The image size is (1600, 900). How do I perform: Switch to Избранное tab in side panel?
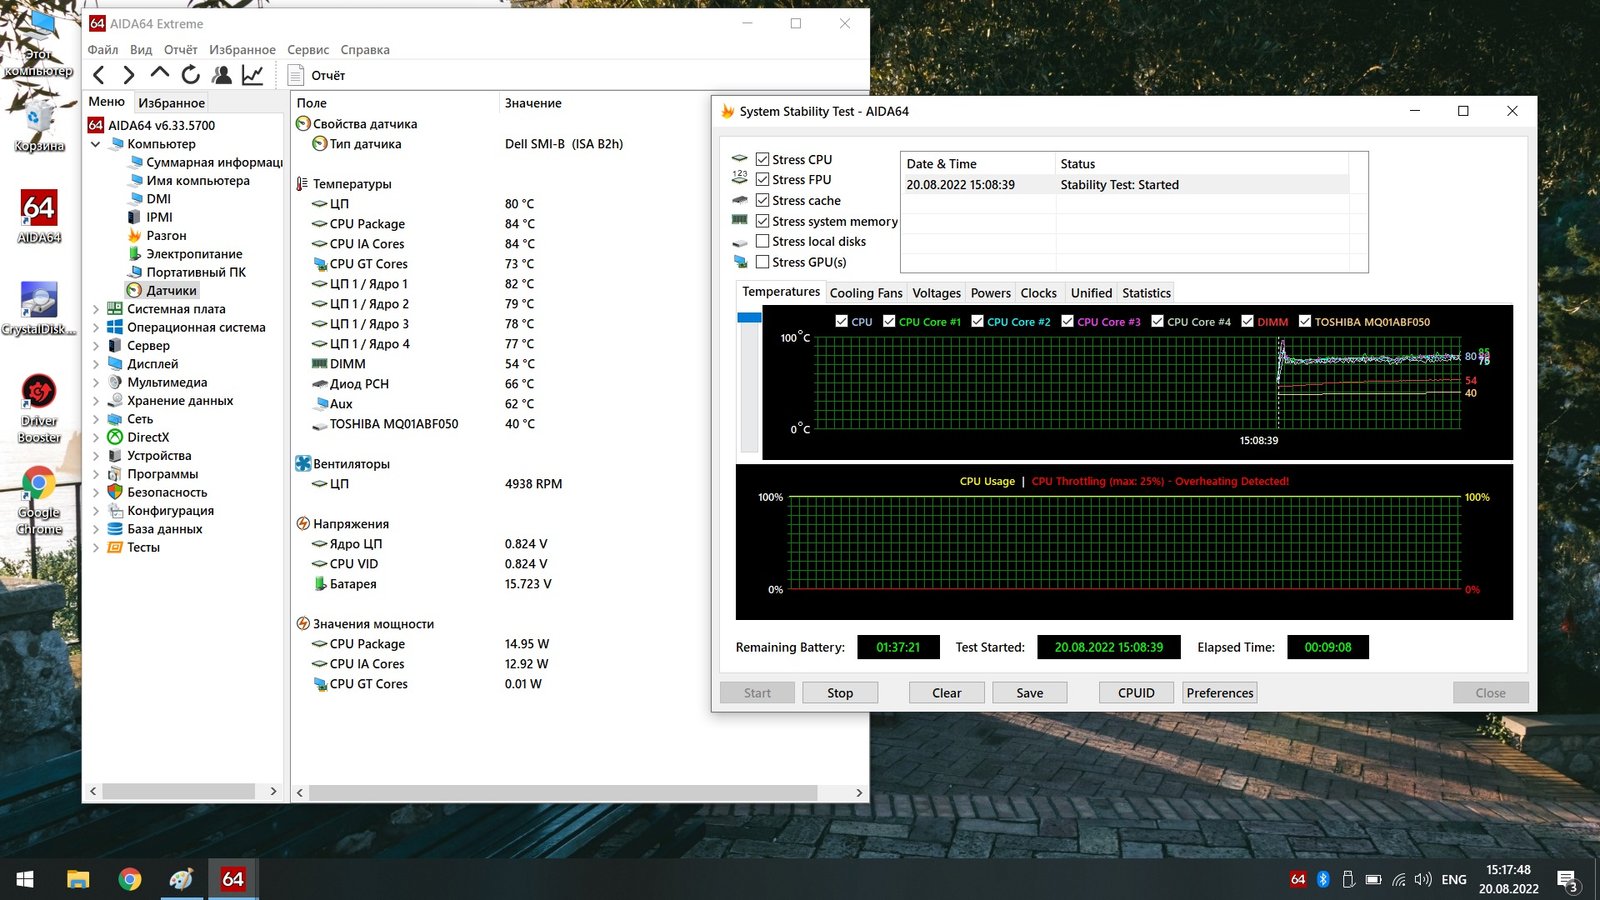pos(171,103)
